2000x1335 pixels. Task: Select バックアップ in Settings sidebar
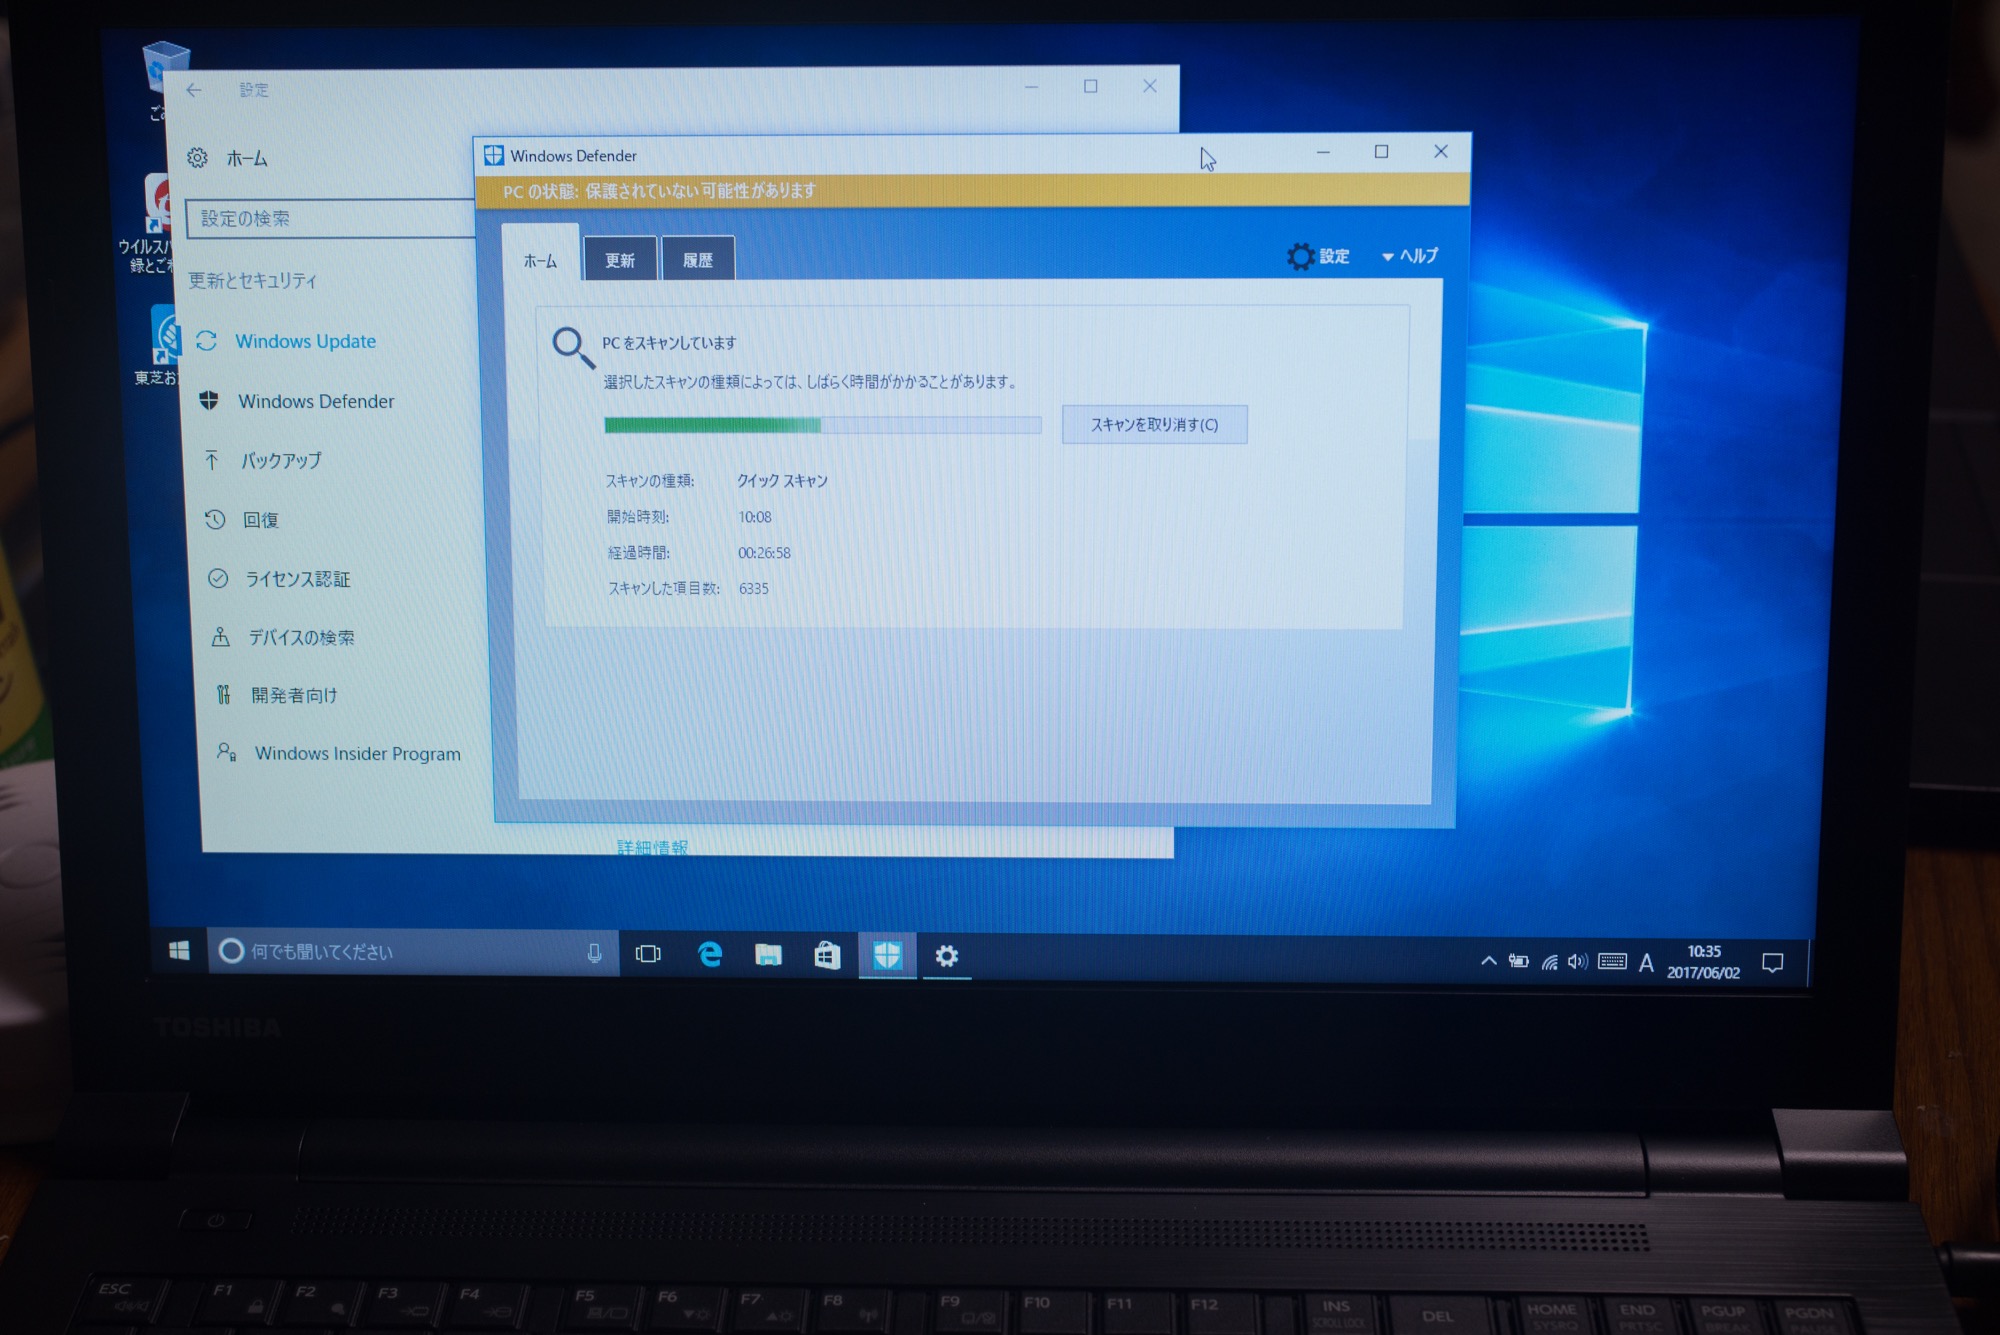(x=263, y=460)
